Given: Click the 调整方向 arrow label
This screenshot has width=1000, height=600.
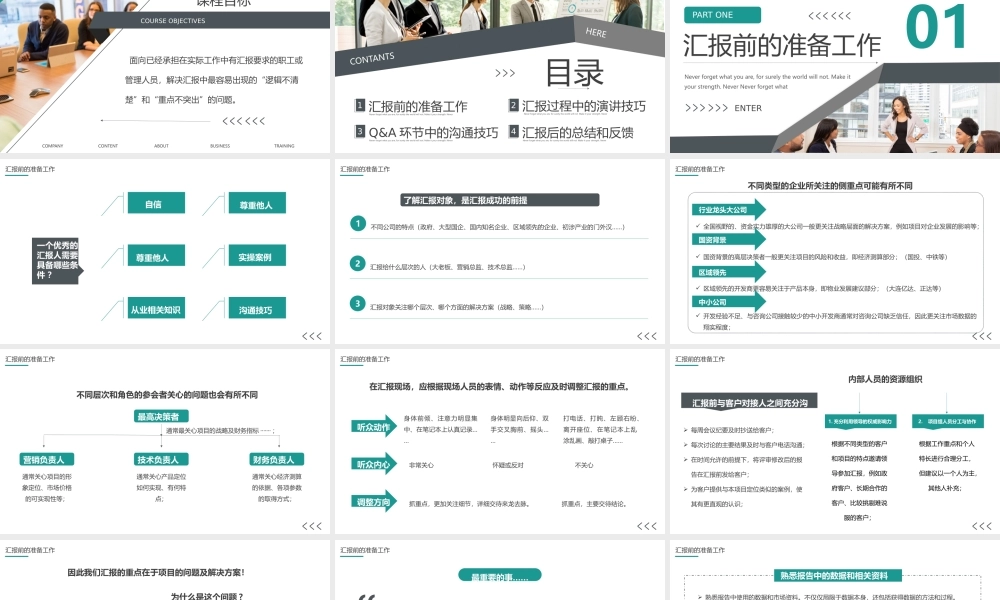Looking at the screenshot, I should click(374, 502).
